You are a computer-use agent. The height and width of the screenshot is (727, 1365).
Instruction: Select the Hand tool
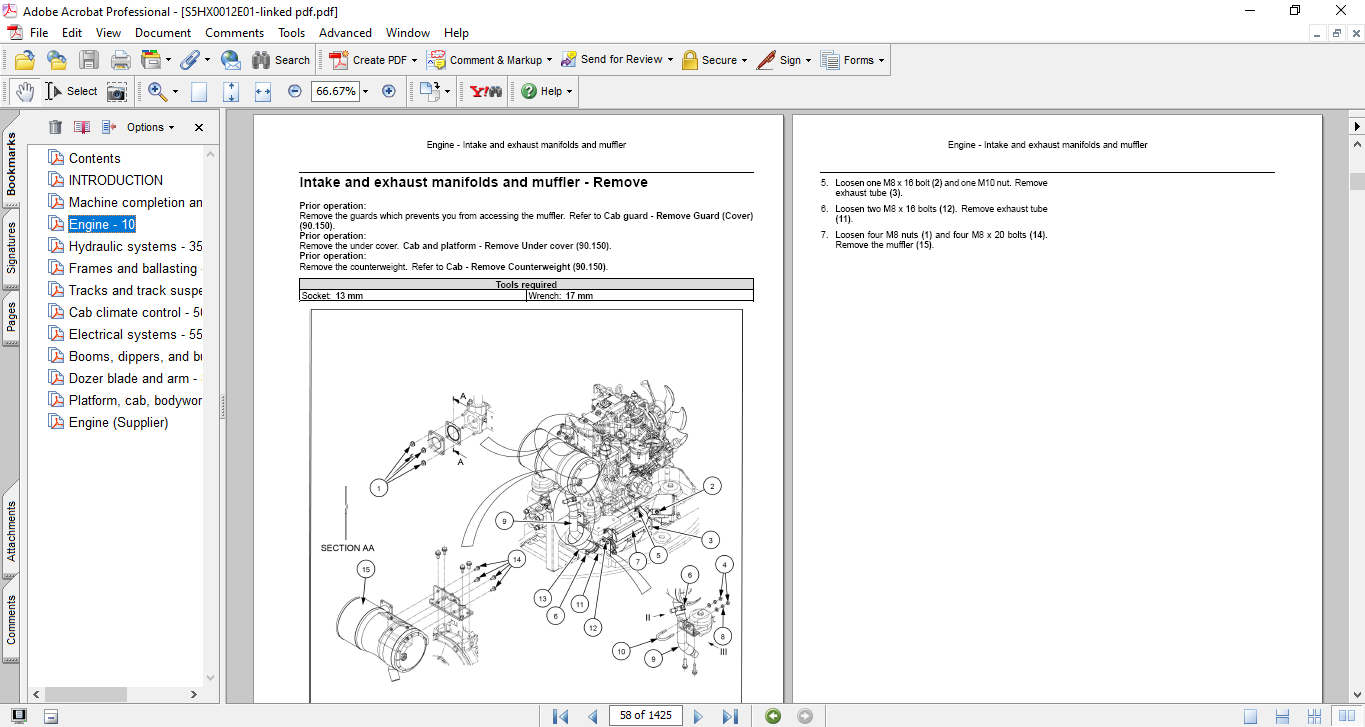[x=25, y=91]
